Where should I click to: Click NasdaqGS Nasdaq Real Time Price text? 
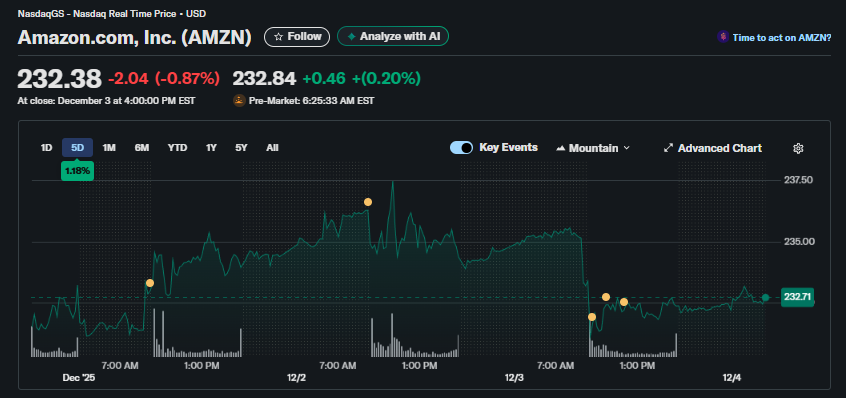click(112, 13)
